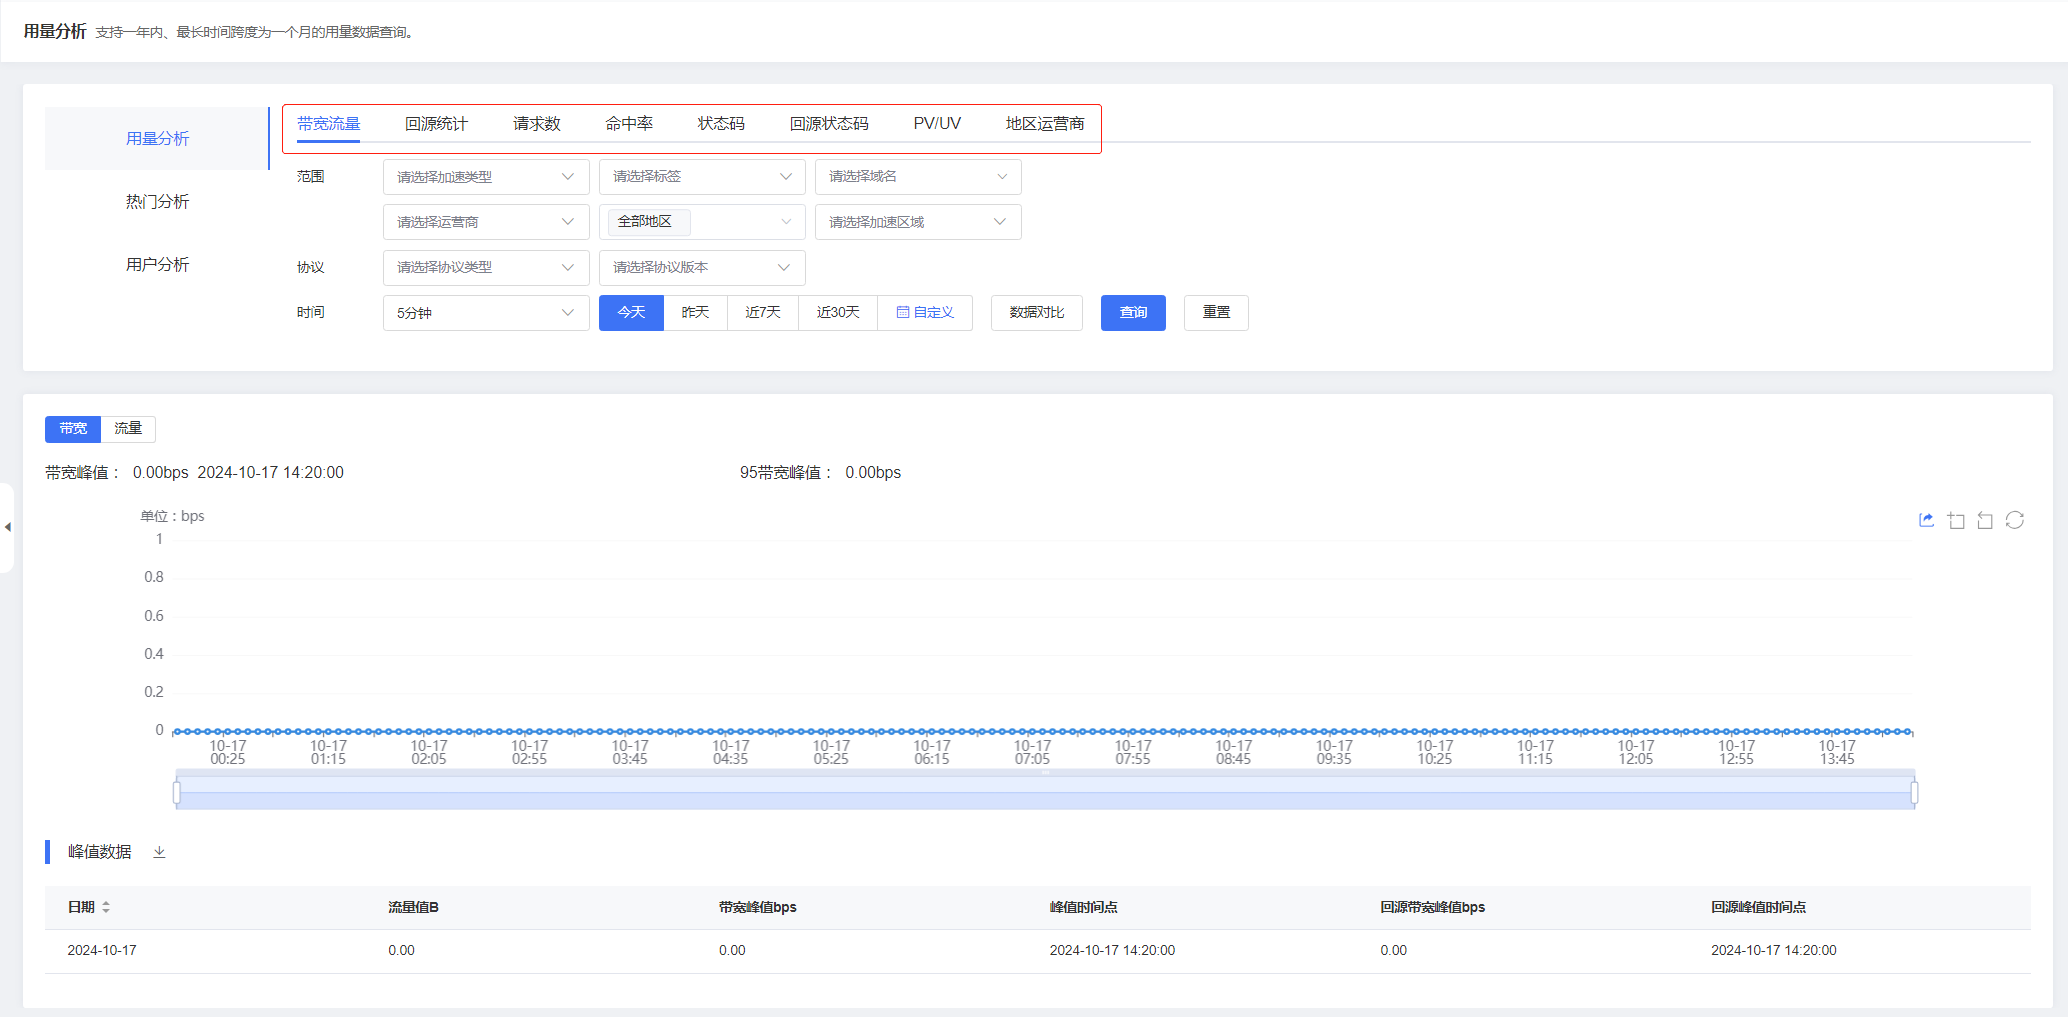Switch to the 地区运营商 tab
Screen dimensions: 2068x1017
(x=1045, y=124)
